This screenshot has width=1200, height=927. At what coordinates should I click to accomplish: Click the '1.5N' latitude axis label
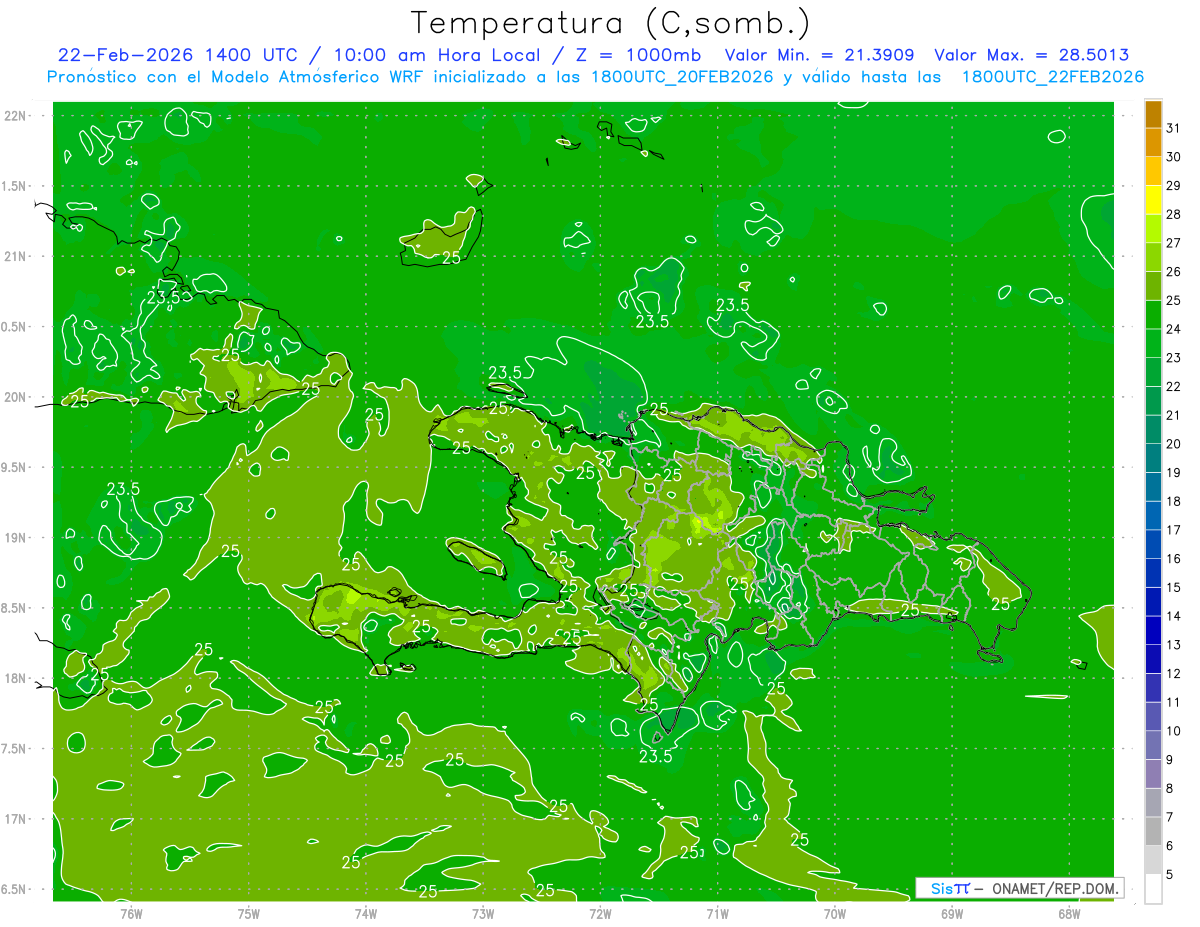pyautogui.click(x=13, y=186)
